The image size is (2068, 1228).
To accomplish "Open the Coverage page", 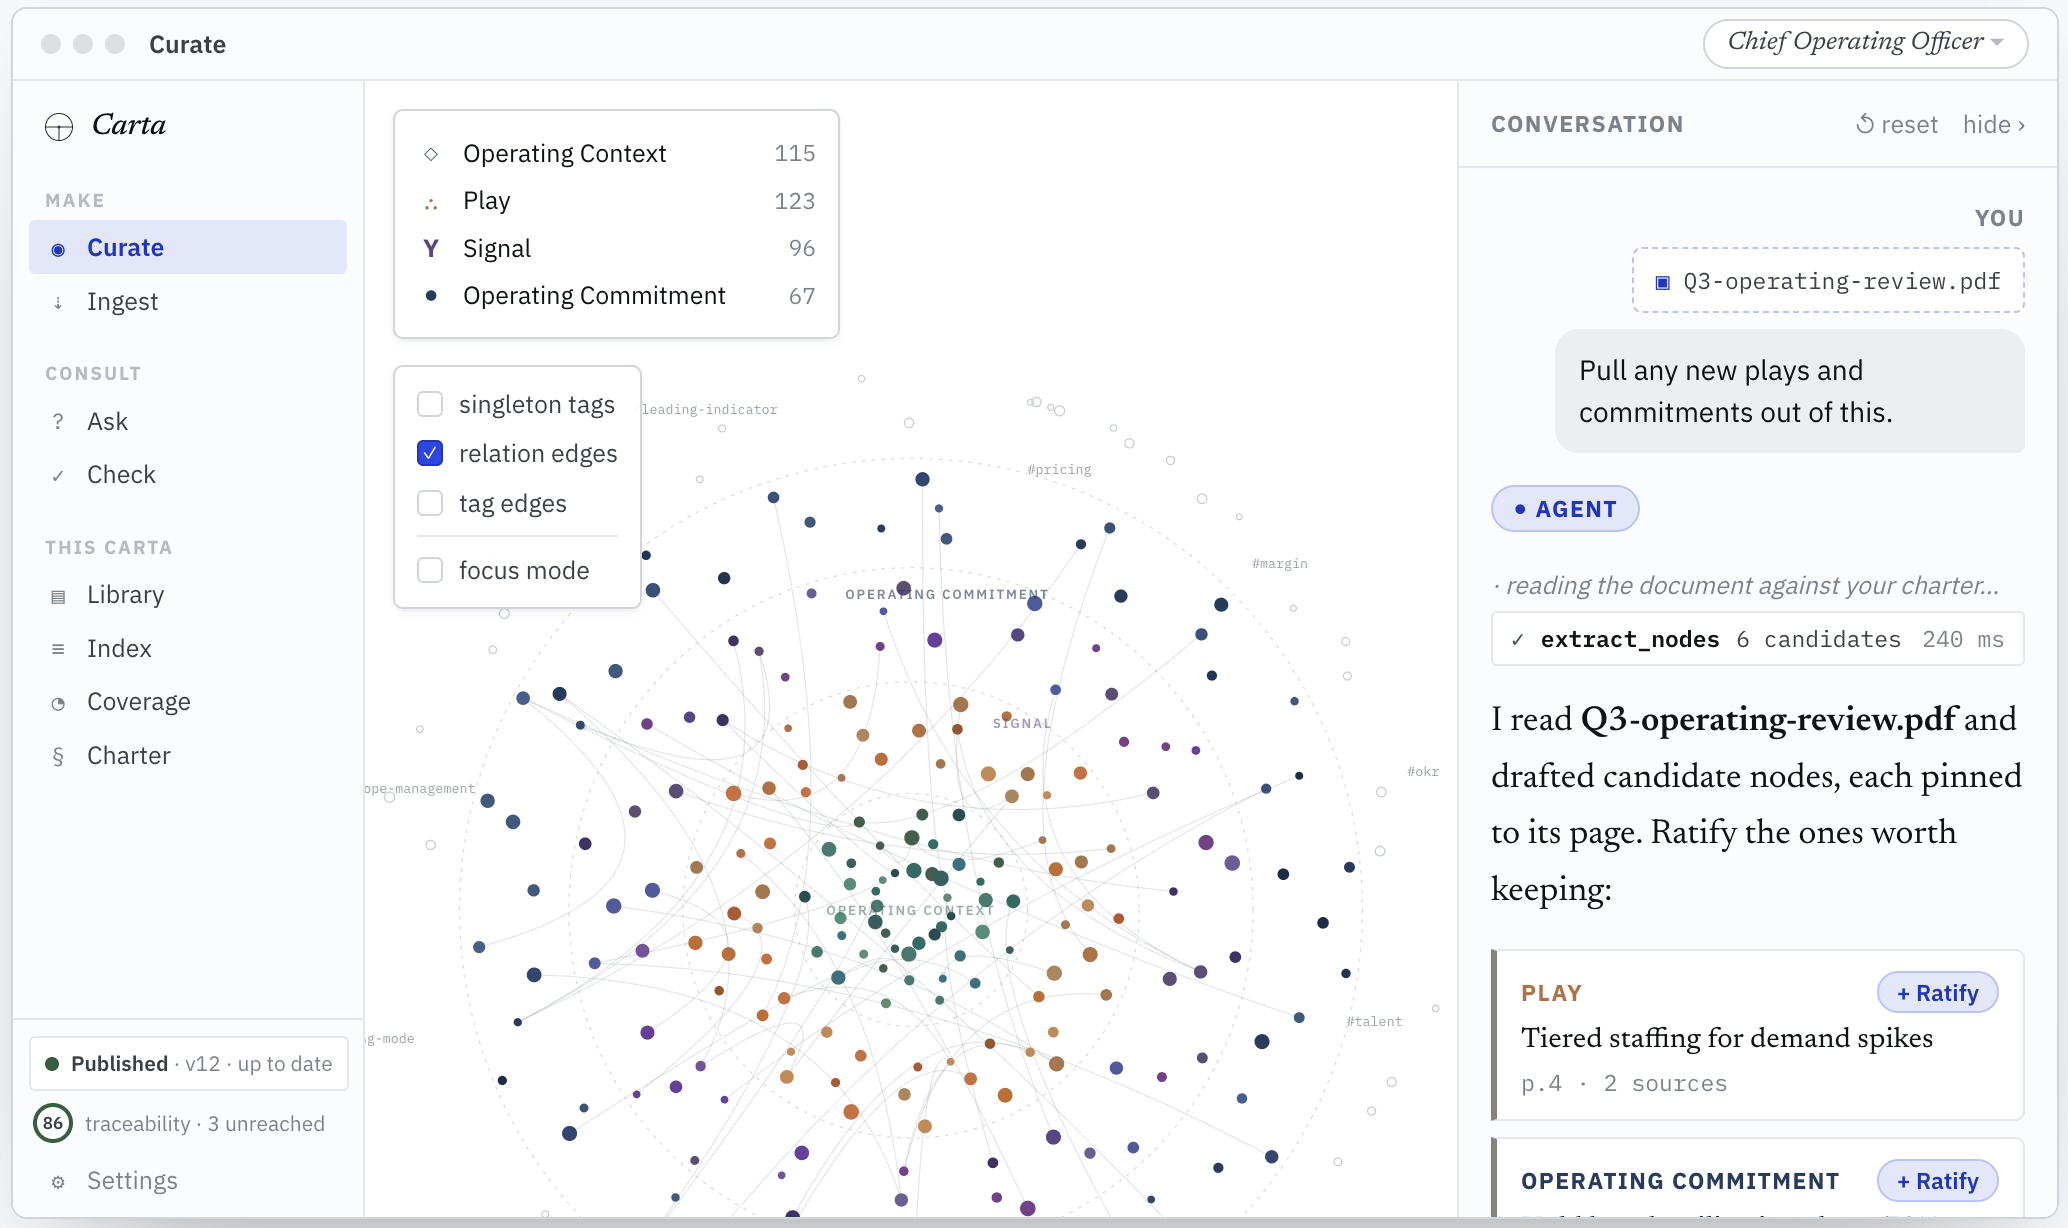I will [x=188, y=701].
